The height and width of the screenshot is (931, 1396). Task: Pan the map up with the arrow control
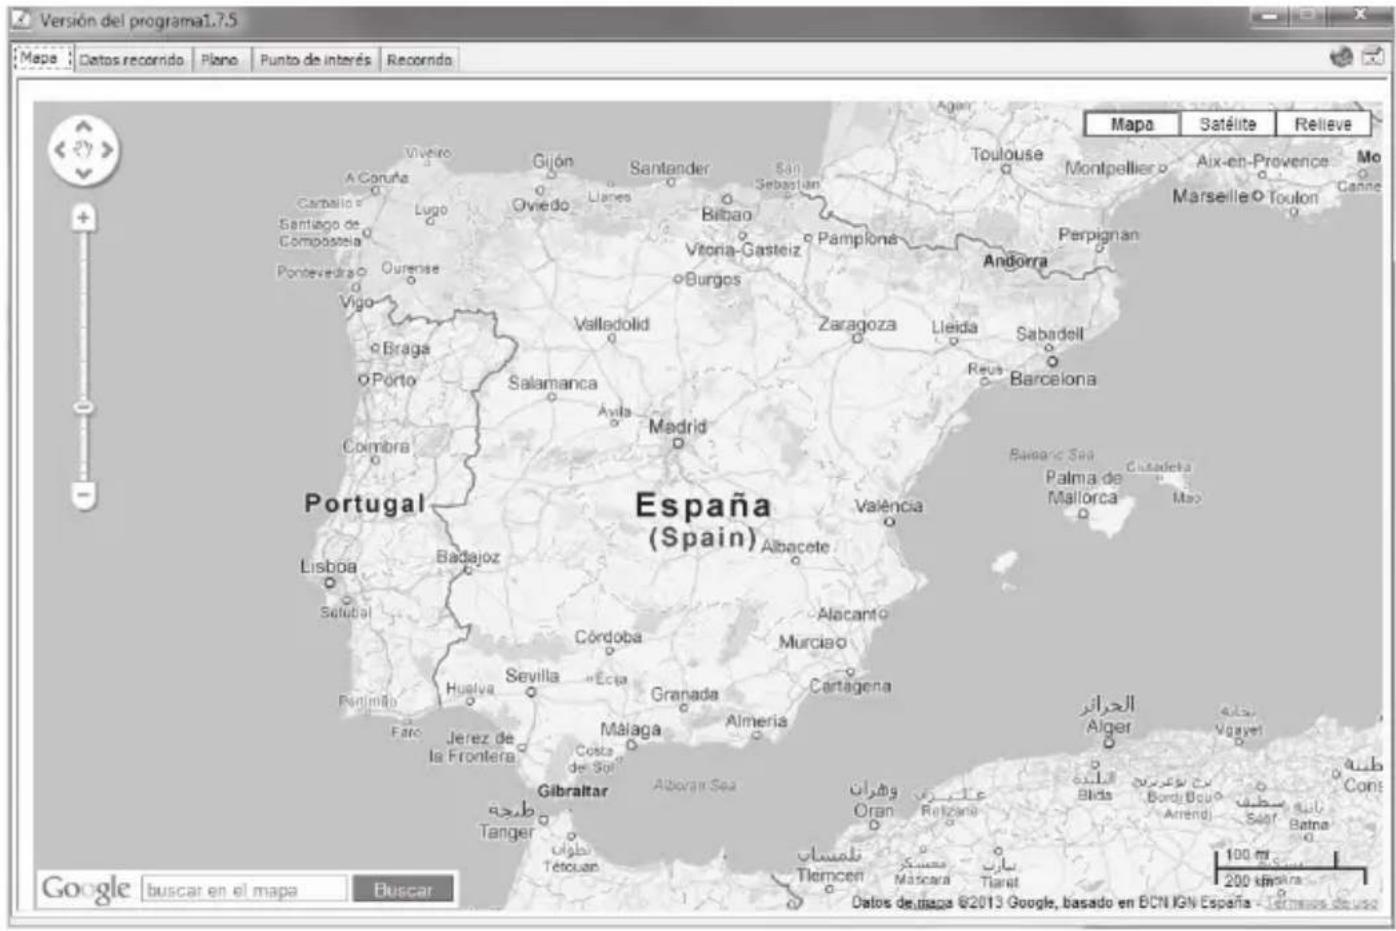[x=83, y=127]
